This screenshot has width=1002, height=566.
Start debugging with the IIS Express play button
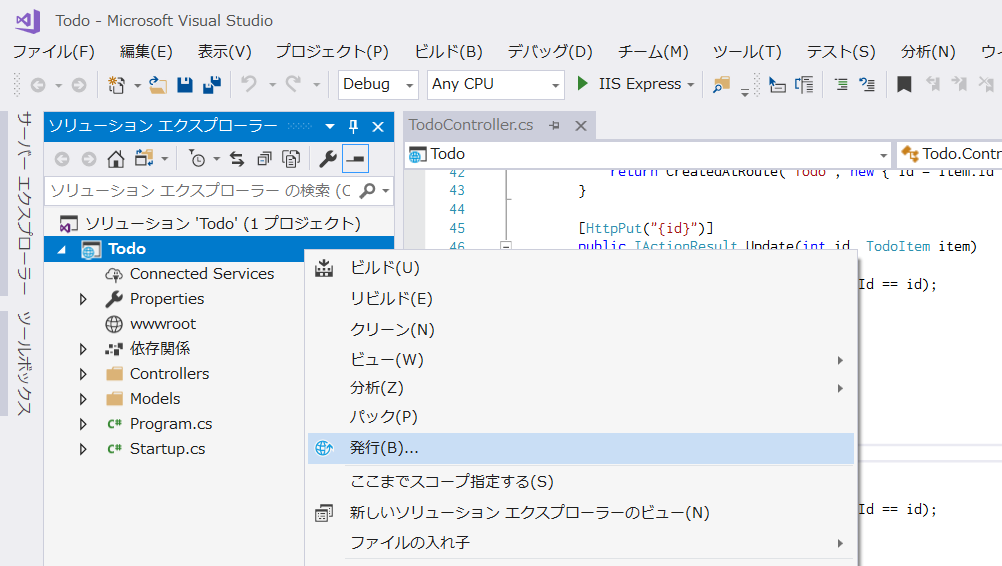(583, 85)
